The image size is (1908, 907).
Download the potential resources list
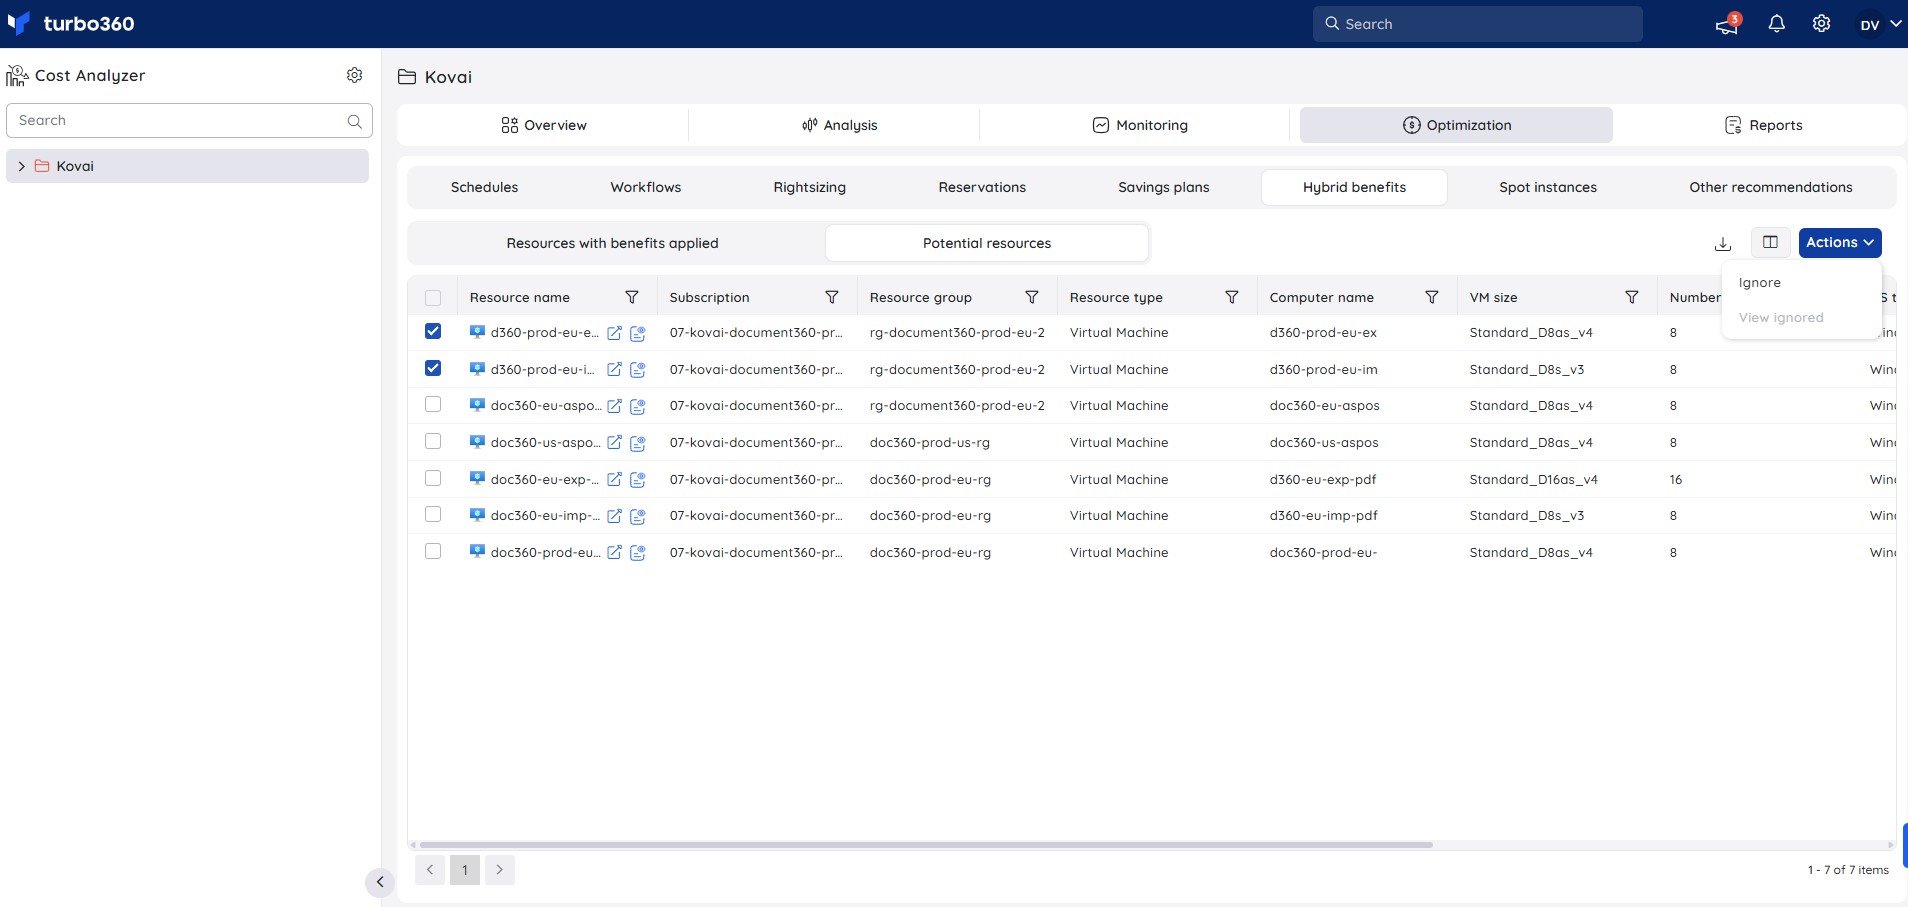[1722, 243]
